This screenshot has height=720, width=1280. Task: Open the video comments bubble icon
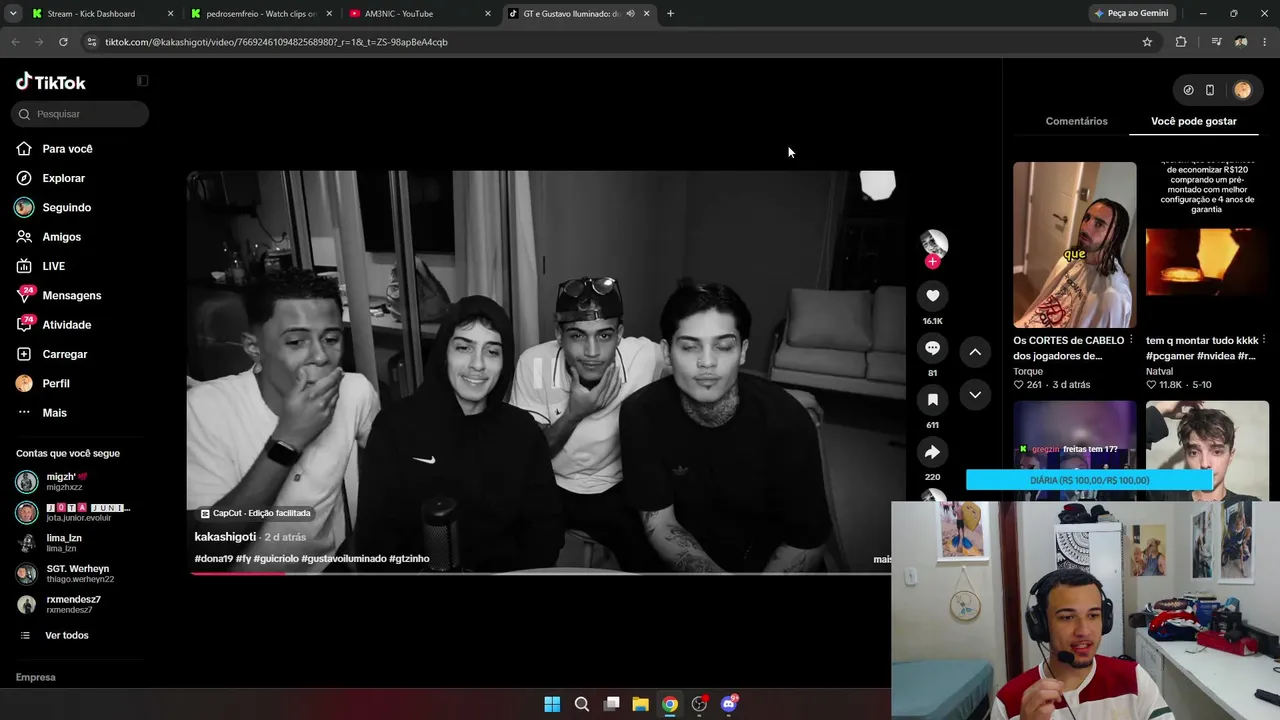click(932, 348)
